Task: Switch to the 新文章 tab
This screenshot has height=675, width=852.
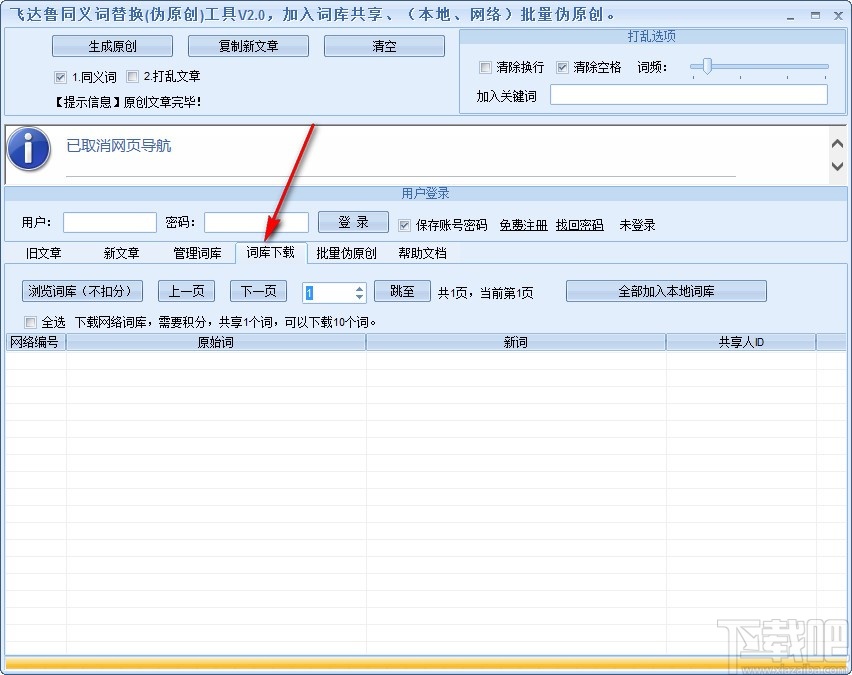Action: coord(121,253)
